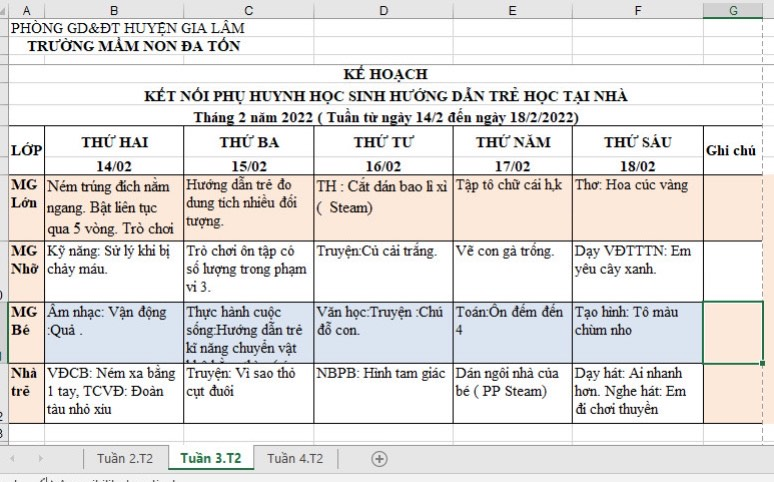Select the active Tuần 3.T2 sheet tab
774x482 pixels.
tap(209, 459)
